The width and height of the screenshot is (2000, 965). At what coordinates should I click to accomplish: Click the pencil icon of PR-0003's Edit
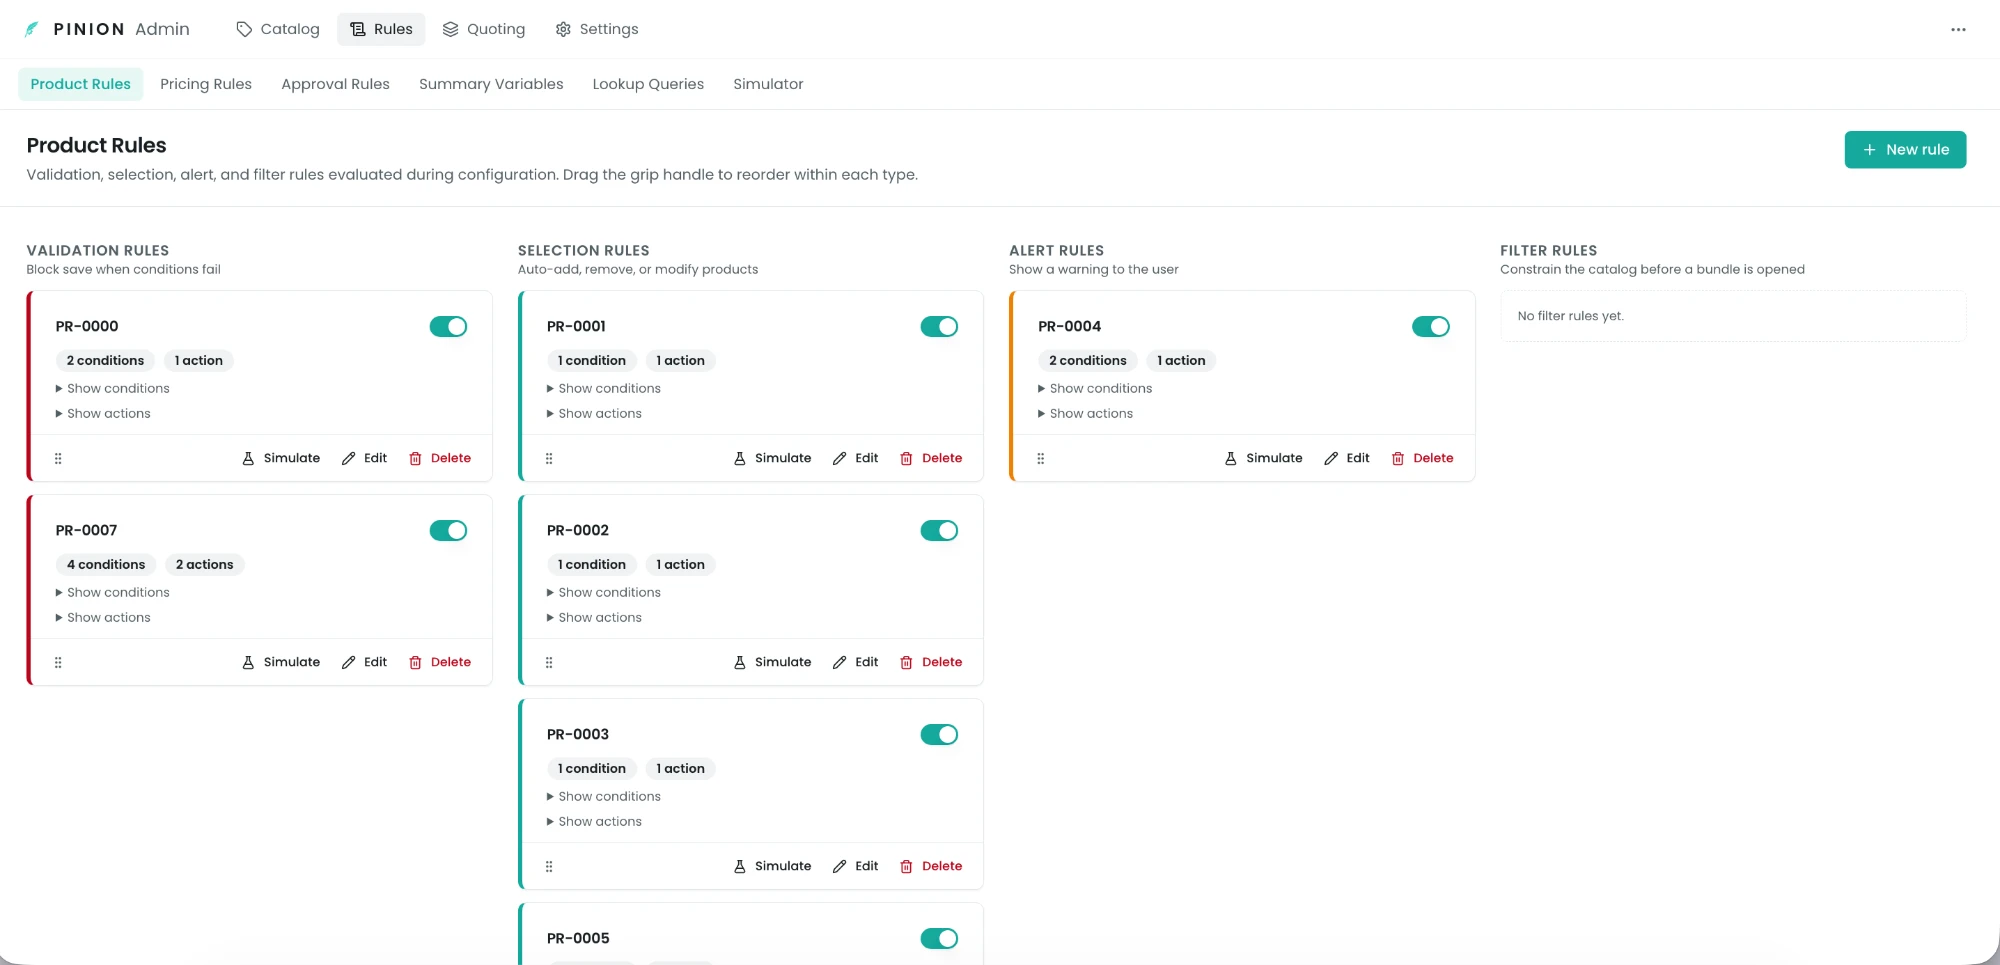point(840,866)
